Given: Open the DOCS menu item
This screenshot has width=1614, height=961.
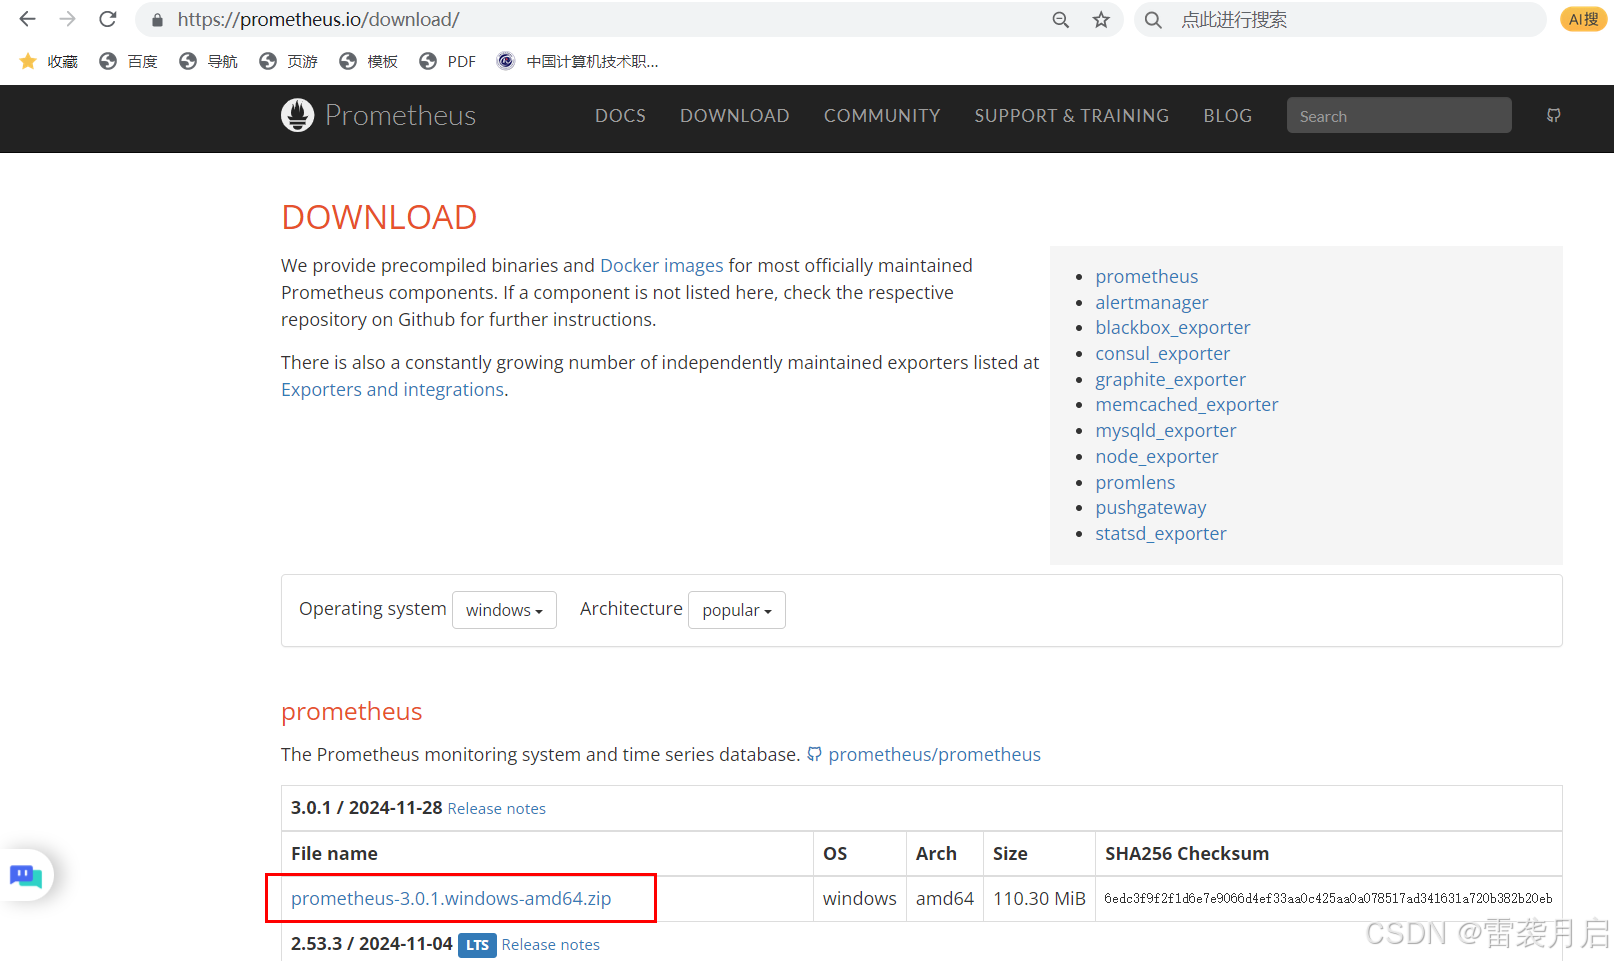Looking at the screenshot, I should [620, 116].
